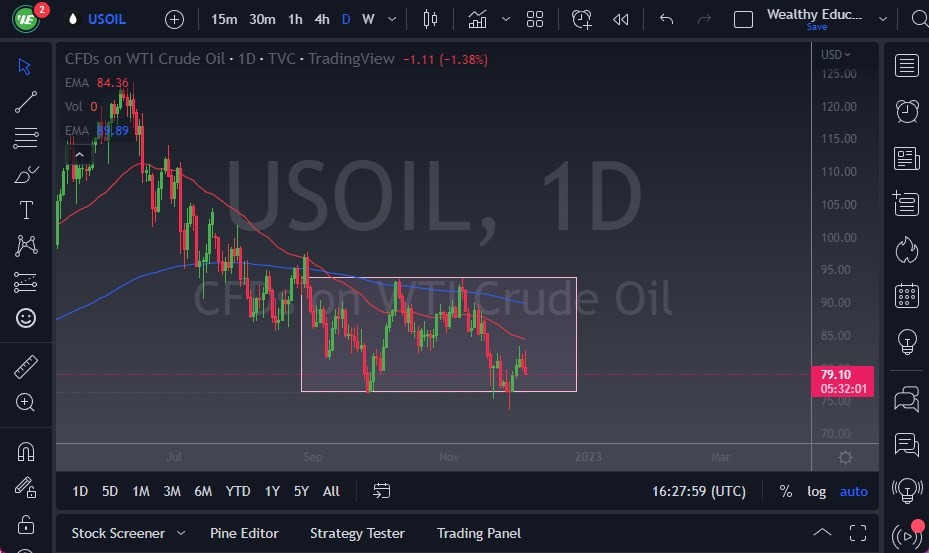This screenshot has height=553, width=929.
Task: Open the chart patterns tool
Action: pos(25,245)
